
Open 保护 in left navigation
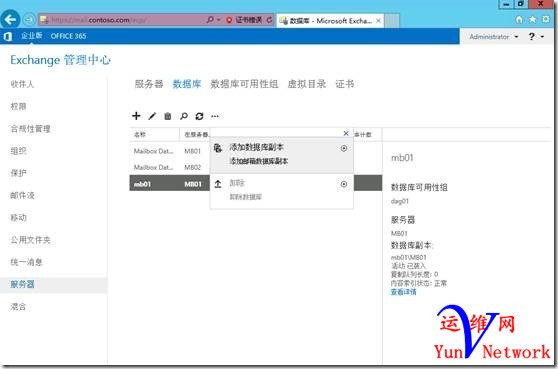(19, 173)
